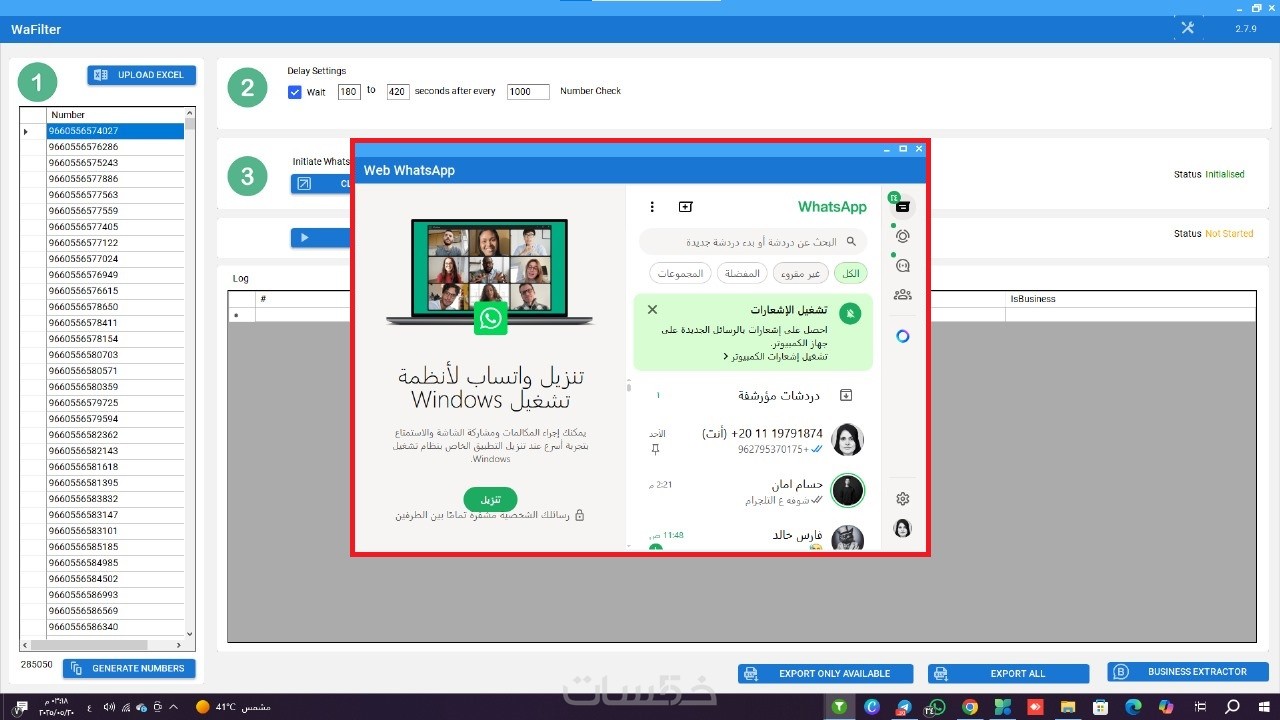Click the WaFilter icon in taskbar
The width and height of the screenshot is (1280, 720).
coord(840,707)
